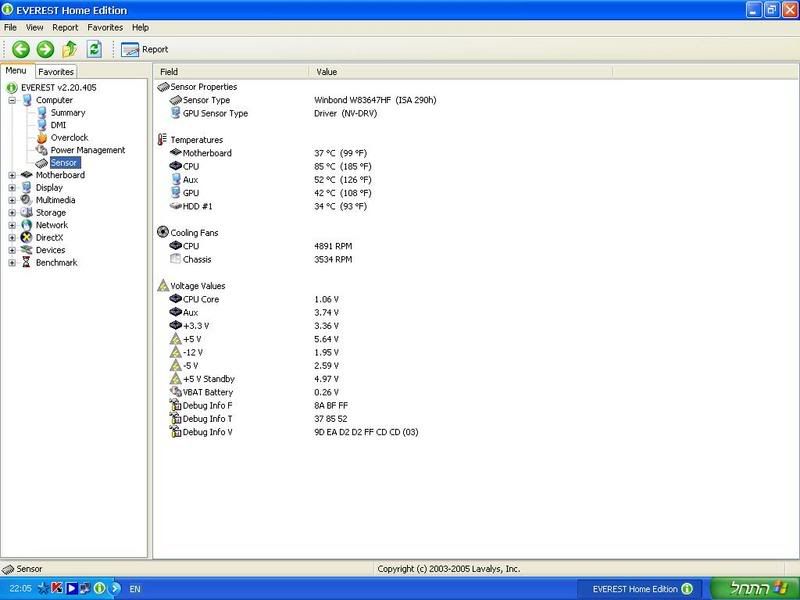Screen dimensions: 800x600
Task: Expand the Storage tree node
Action: point(12,213)
